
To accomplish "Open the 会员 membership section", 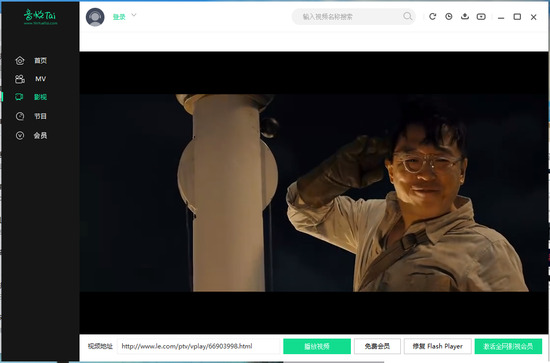I will (40, 135).
